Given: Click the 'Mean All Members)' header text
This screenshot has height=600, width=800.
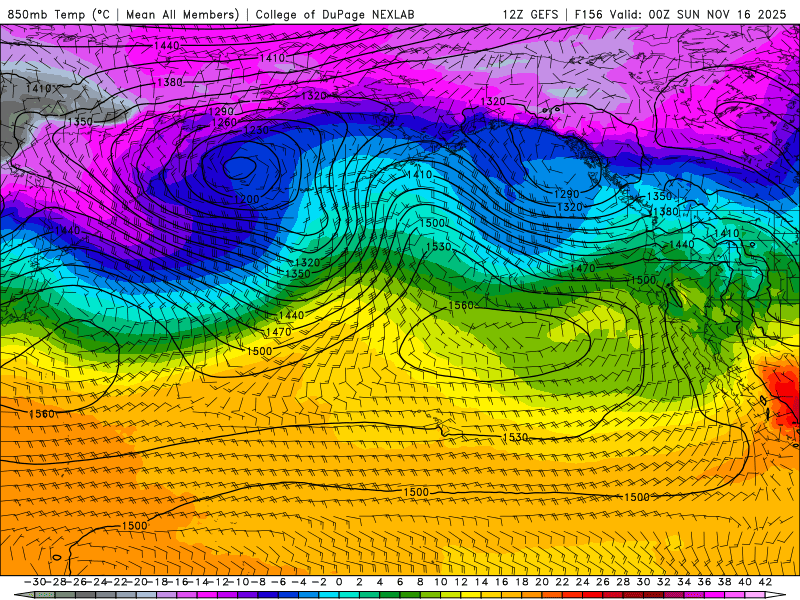Looking at the screenshot, I should [183, 14].
